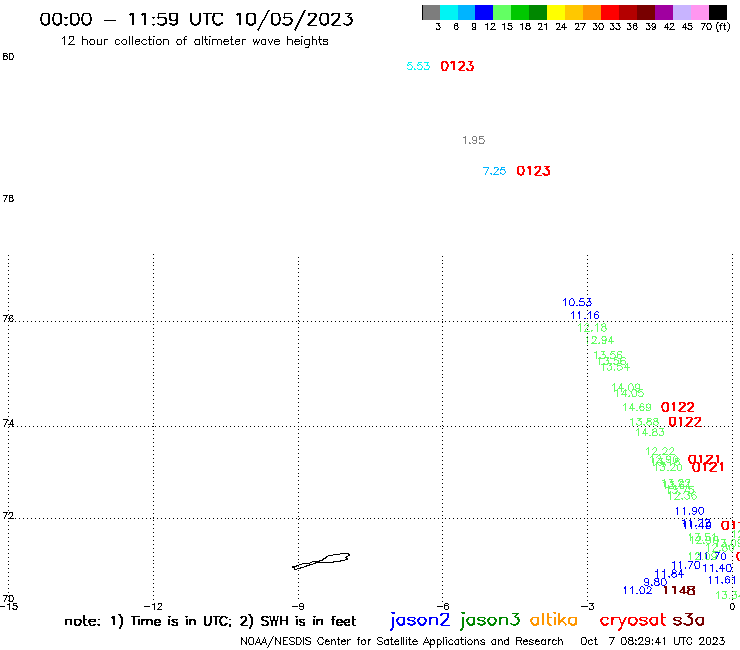The height and width of the screenshot is (650, 740).
Task: Click the dark green legend swatch
Action: point(538,12)
